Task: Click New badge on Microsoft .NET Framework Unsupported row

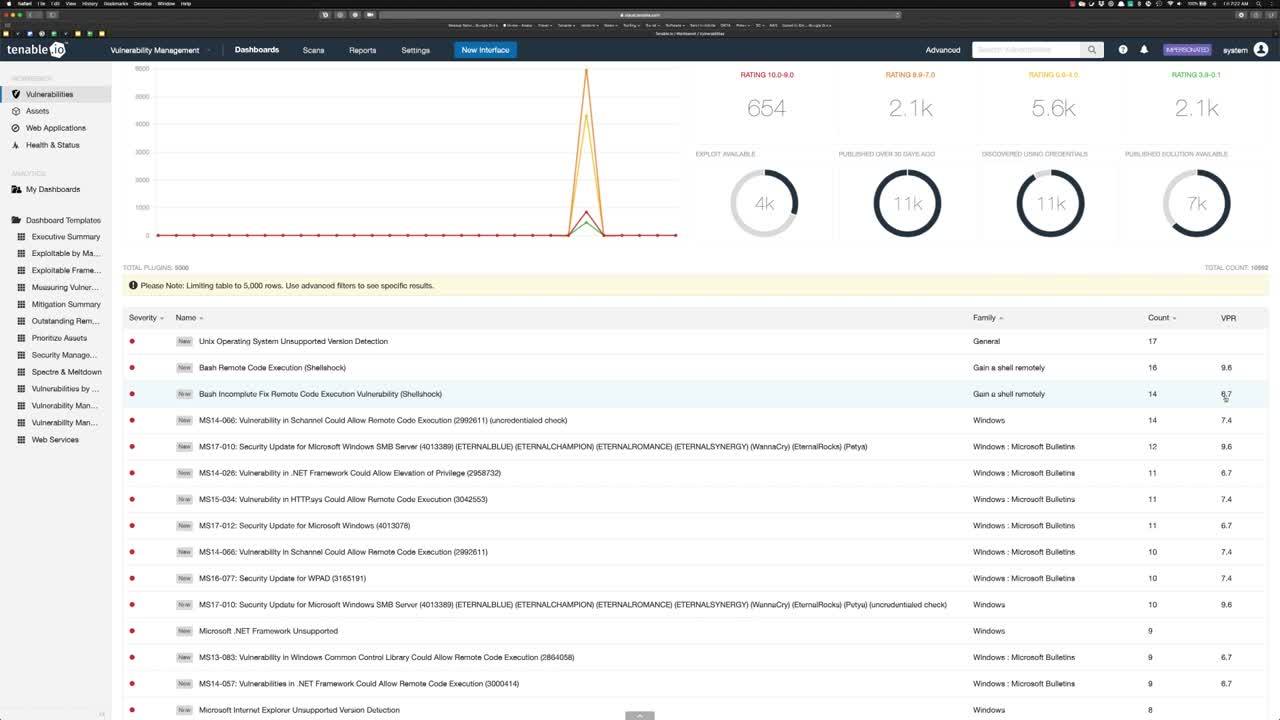Action: click(184, 631)
